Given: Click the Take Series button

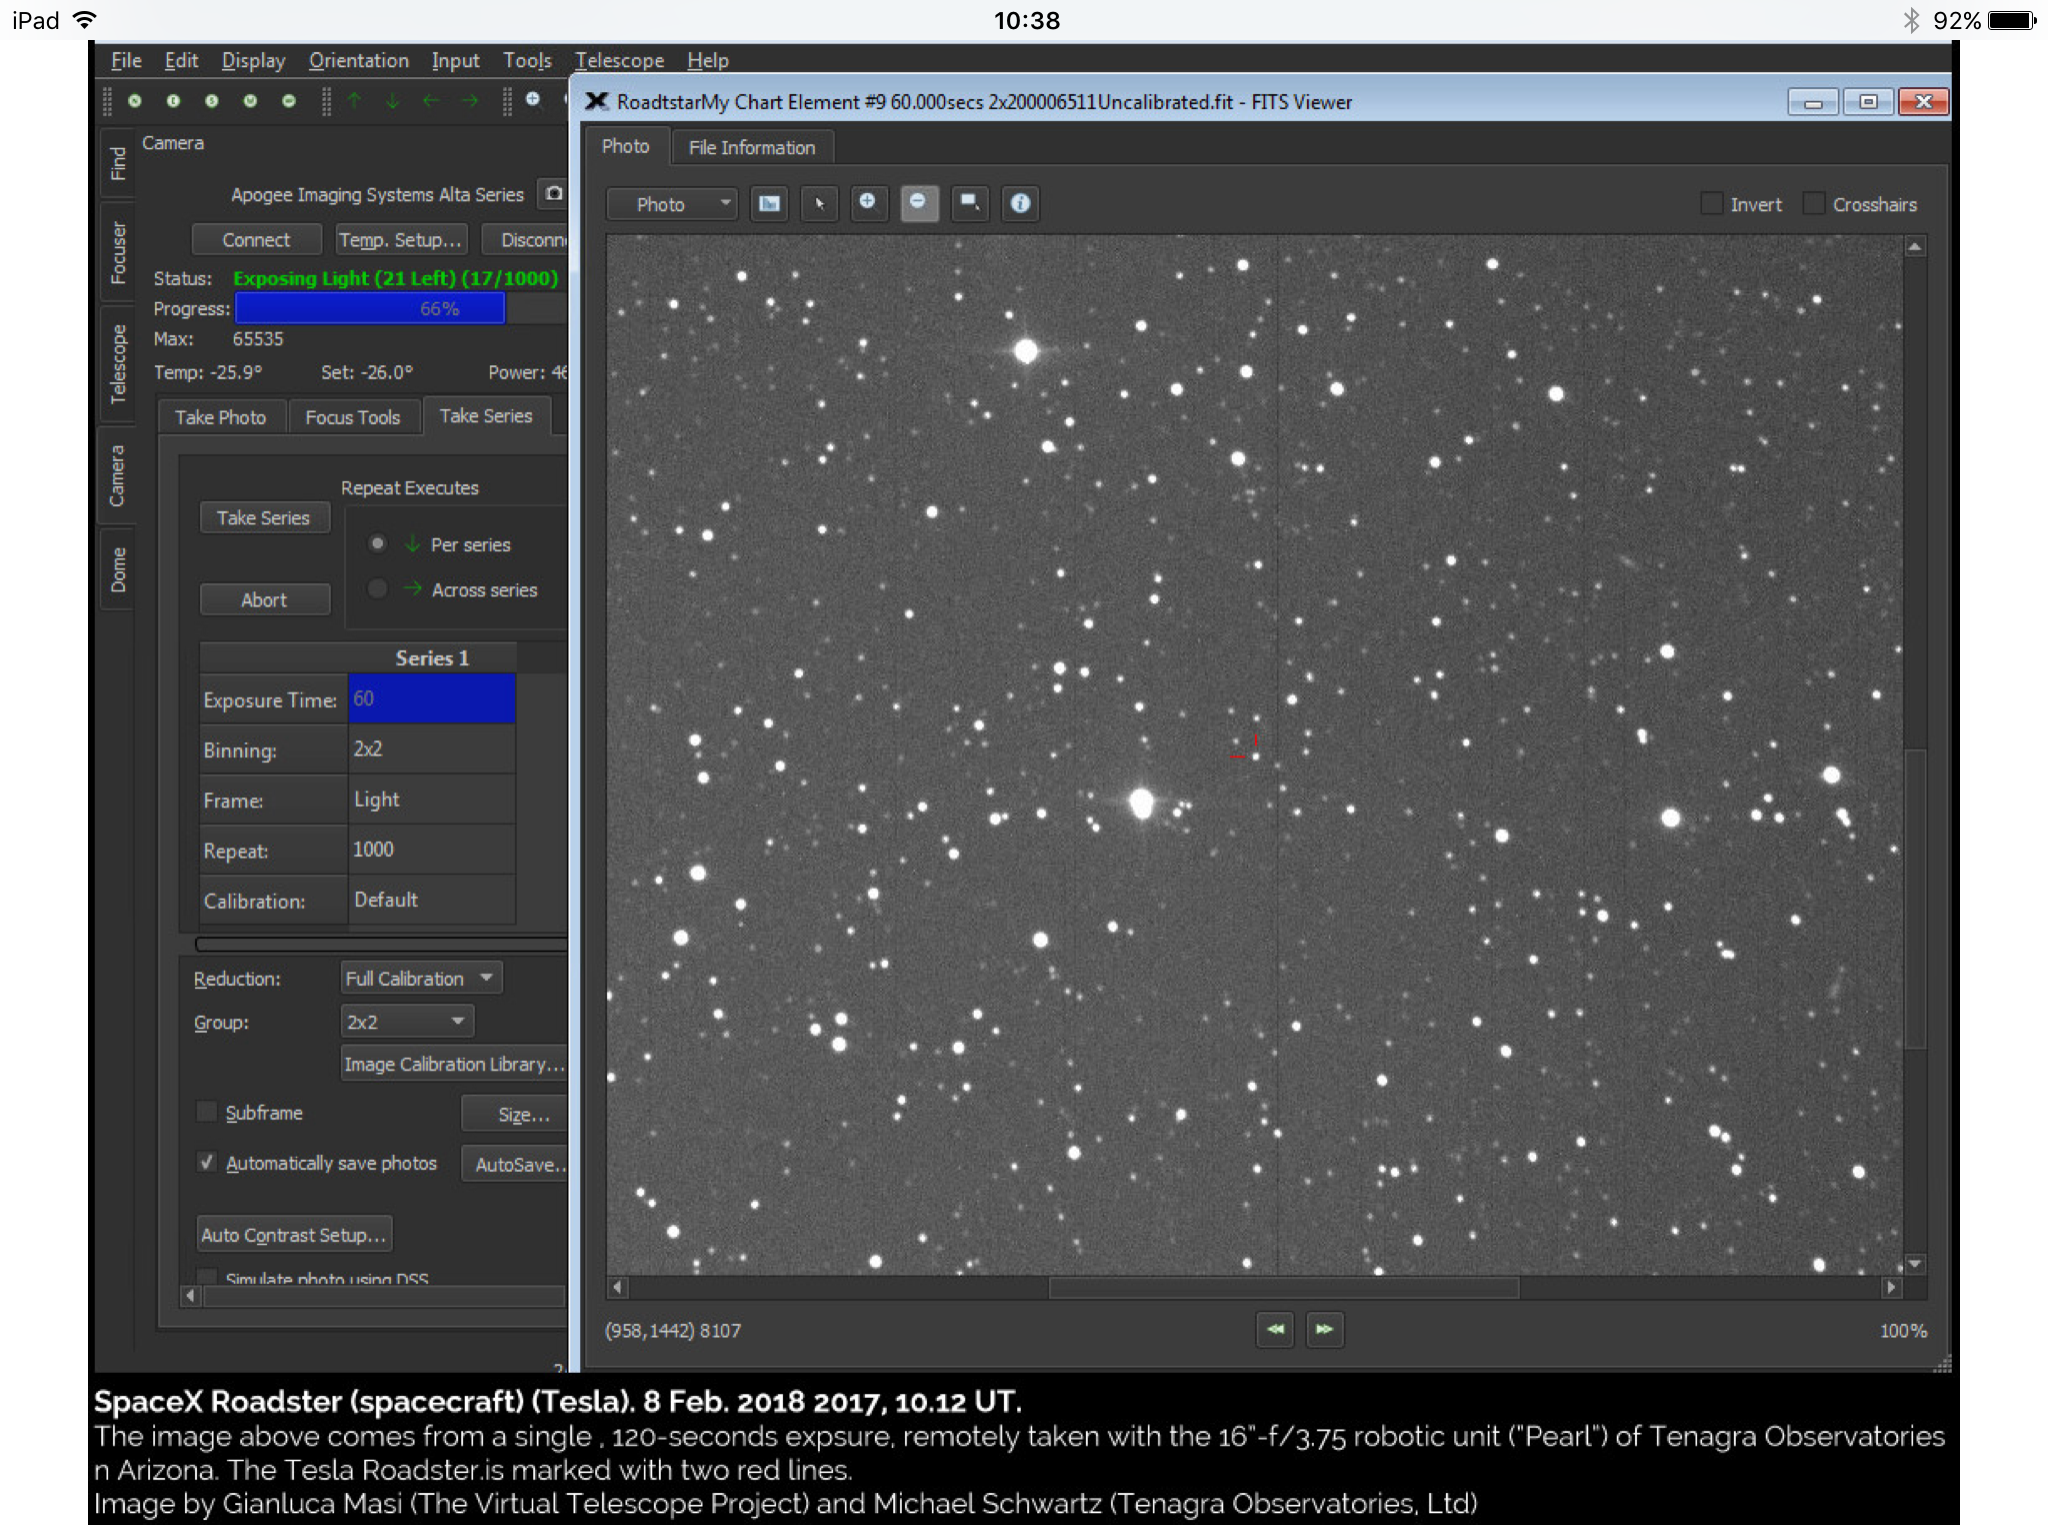Looking at the screenshot, I should coord(264,518).
